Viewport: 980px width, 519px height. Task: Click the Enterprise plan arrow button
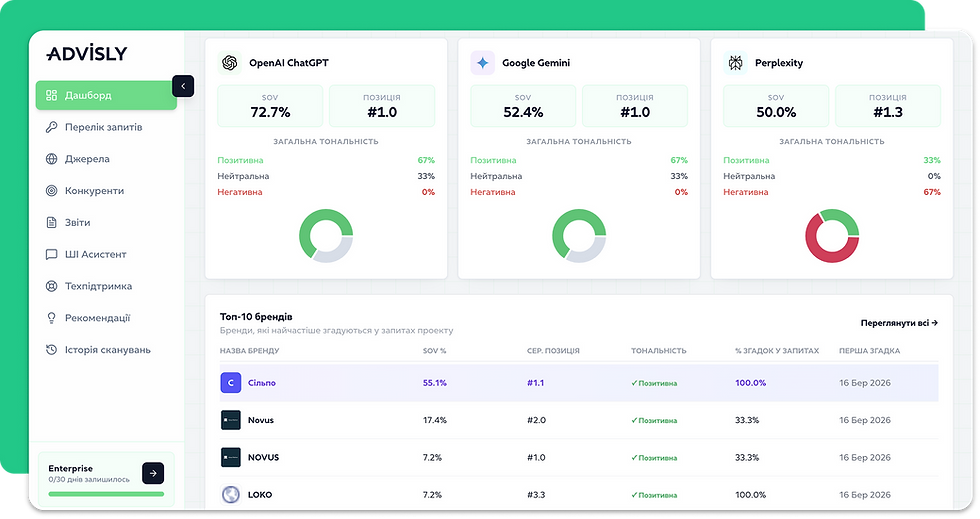153,473
